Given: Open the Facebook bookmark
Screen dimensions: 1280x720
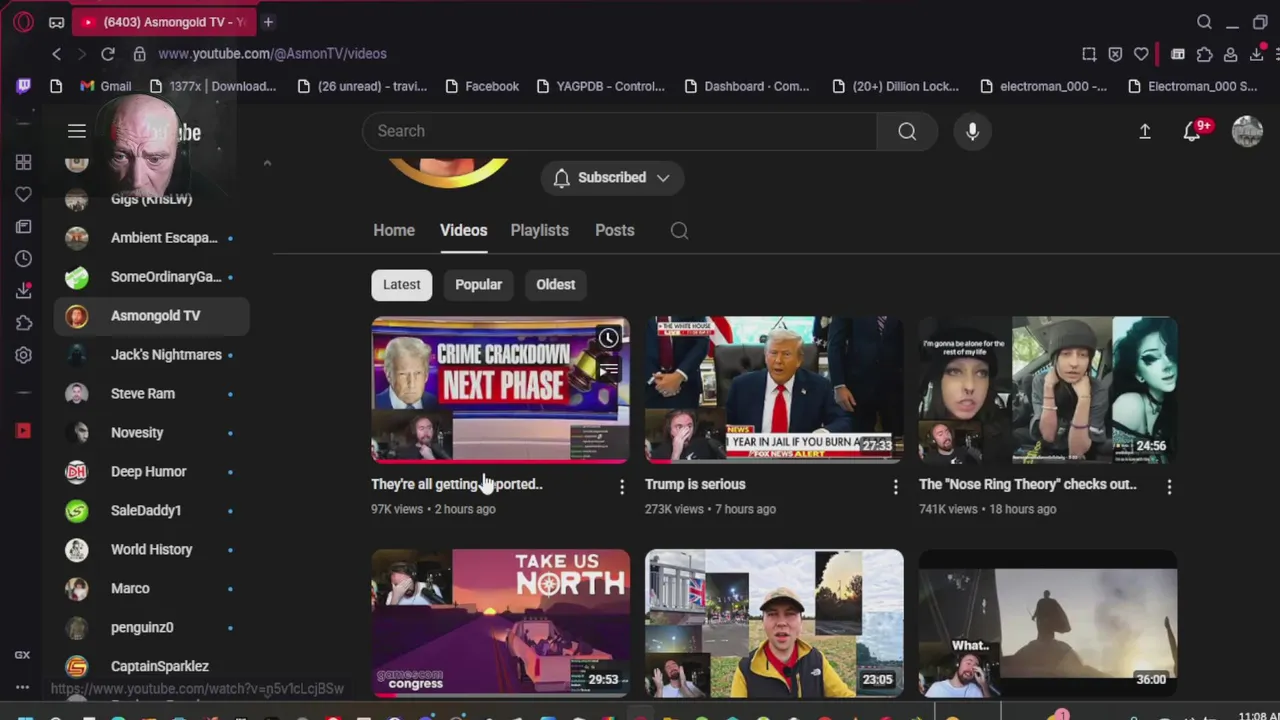Looking at the screenshot, I should coord(481,86).
